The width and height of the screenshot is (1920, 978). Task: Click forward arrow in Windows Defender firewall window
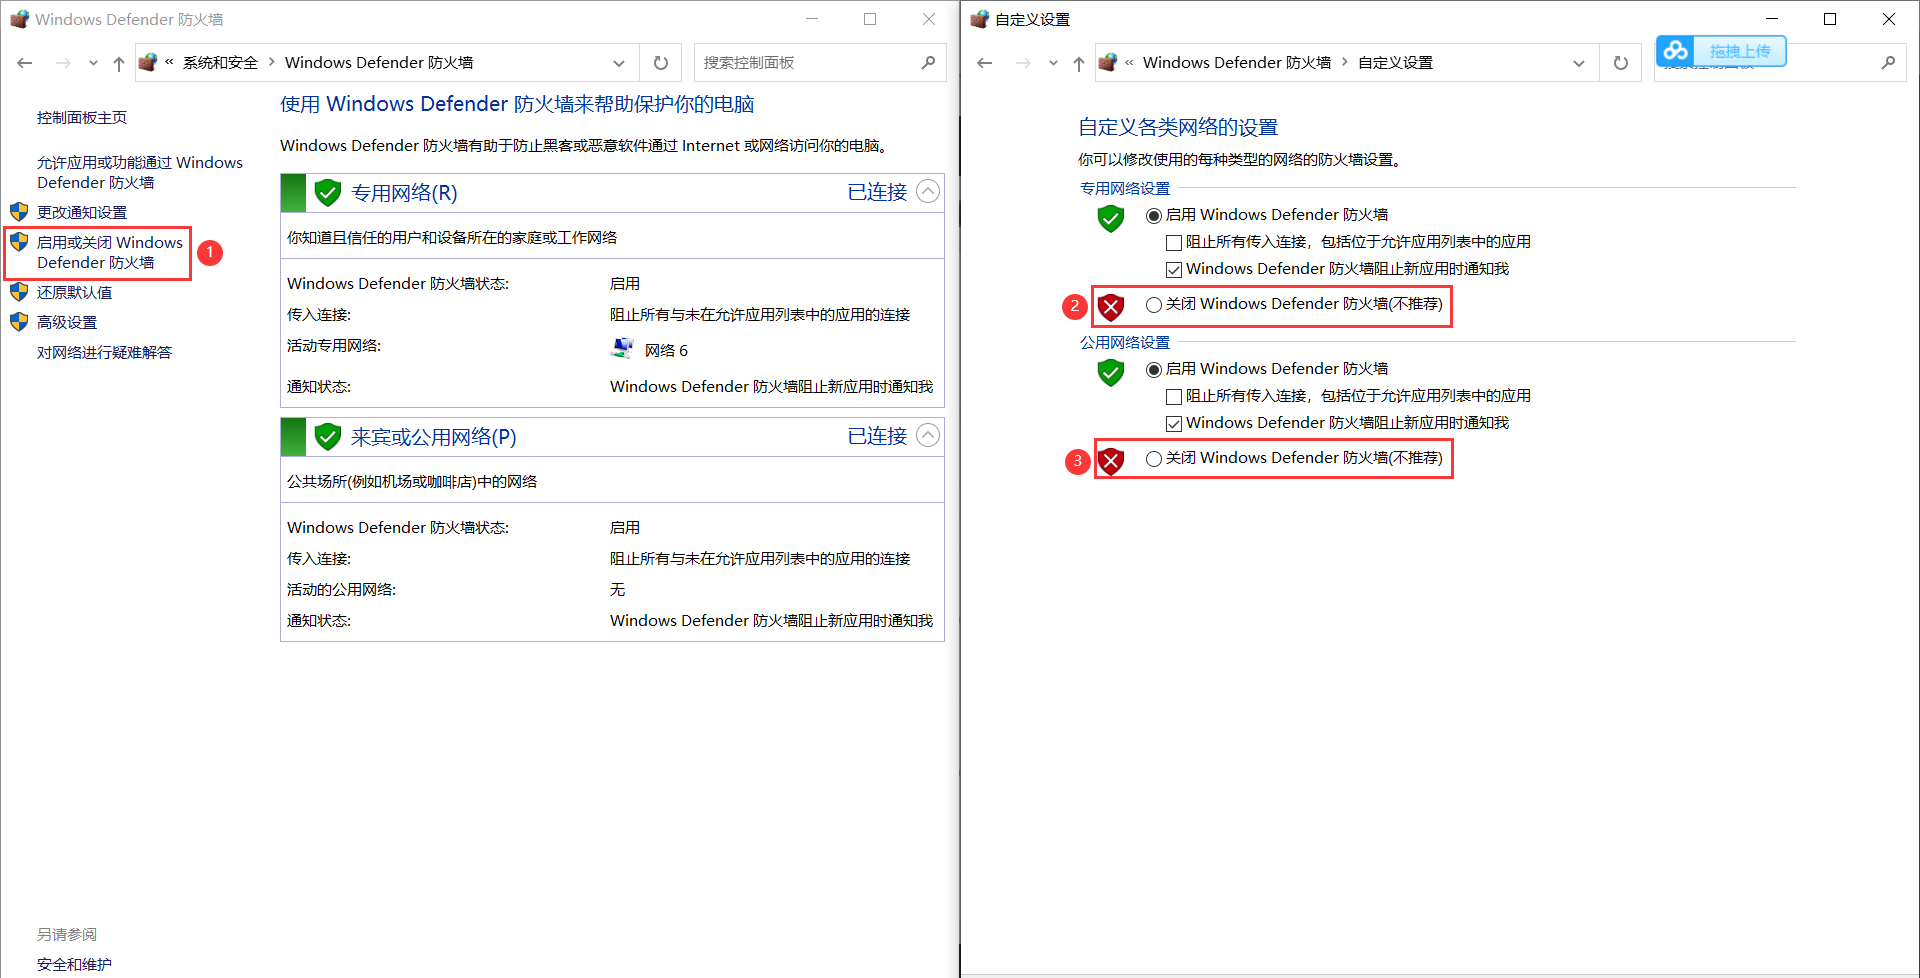coord(63,63)
